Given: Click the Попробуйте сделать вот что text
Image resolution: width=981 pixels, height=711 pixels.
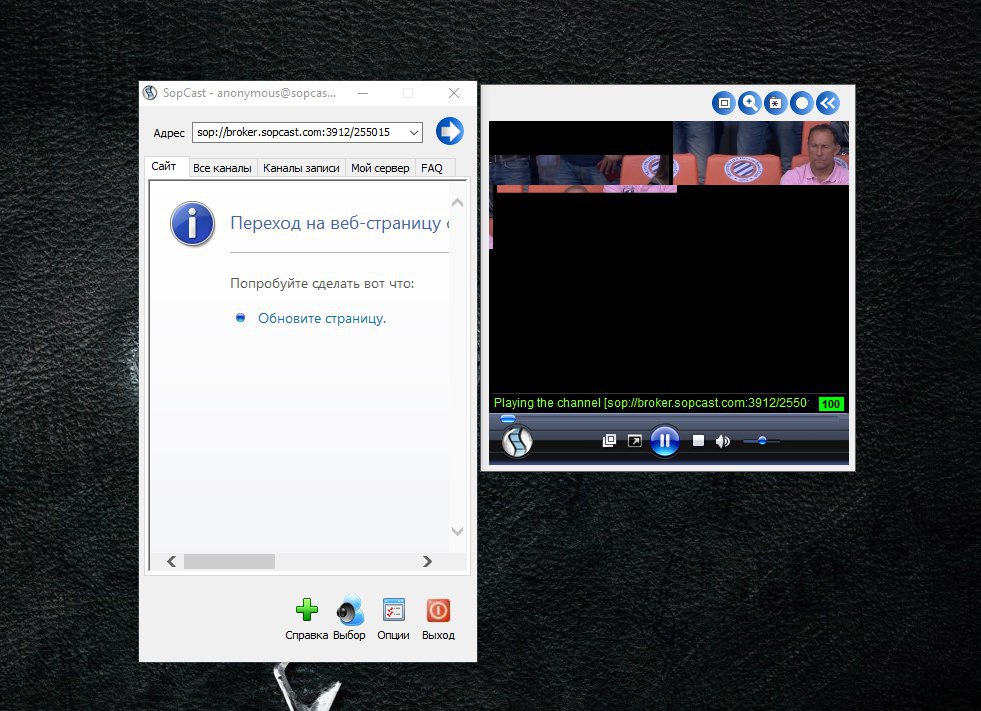Looking at the screenshot, I should pos(322,284).
